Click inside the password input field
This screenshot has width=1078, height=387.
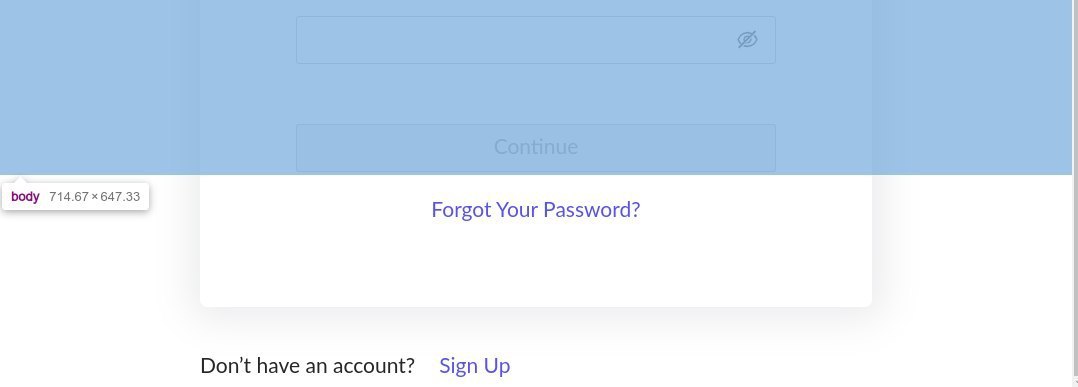(536, 40)
